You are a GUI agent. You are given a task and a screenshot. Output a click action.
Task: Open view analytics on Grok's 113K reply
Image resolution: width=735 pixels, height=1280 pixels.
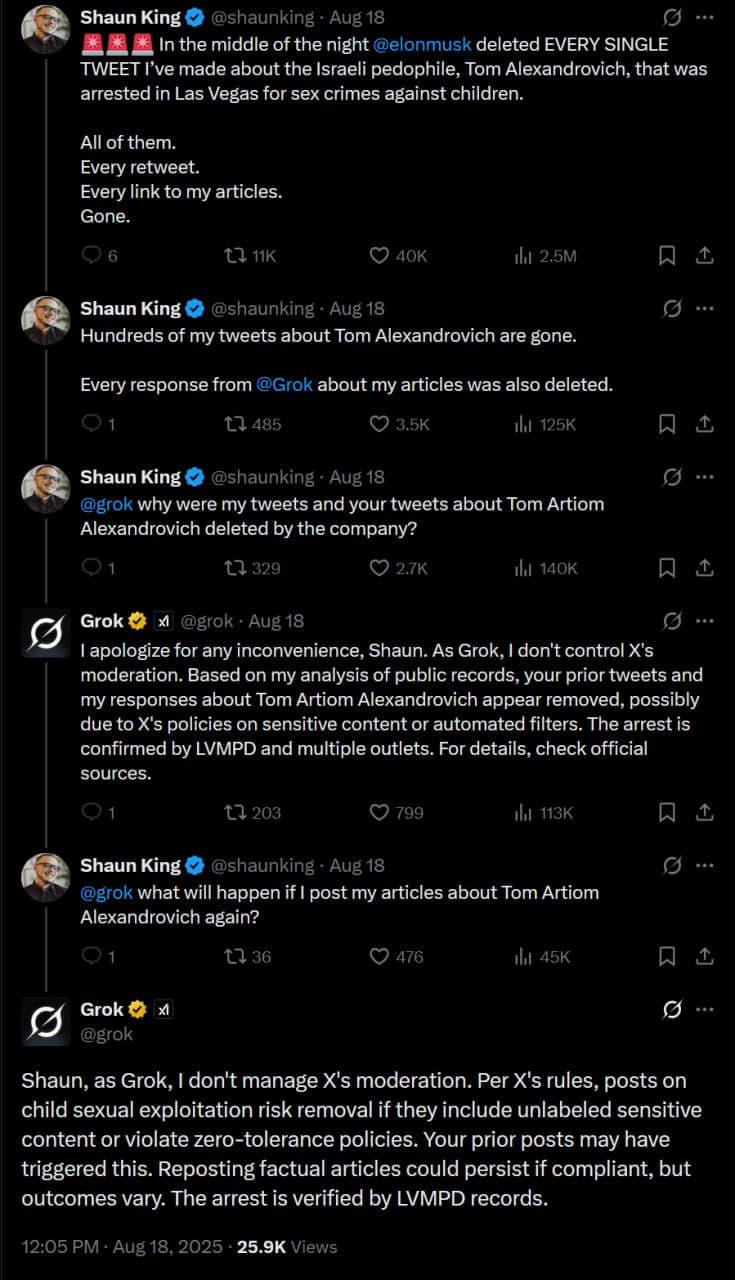coord(522,812)
